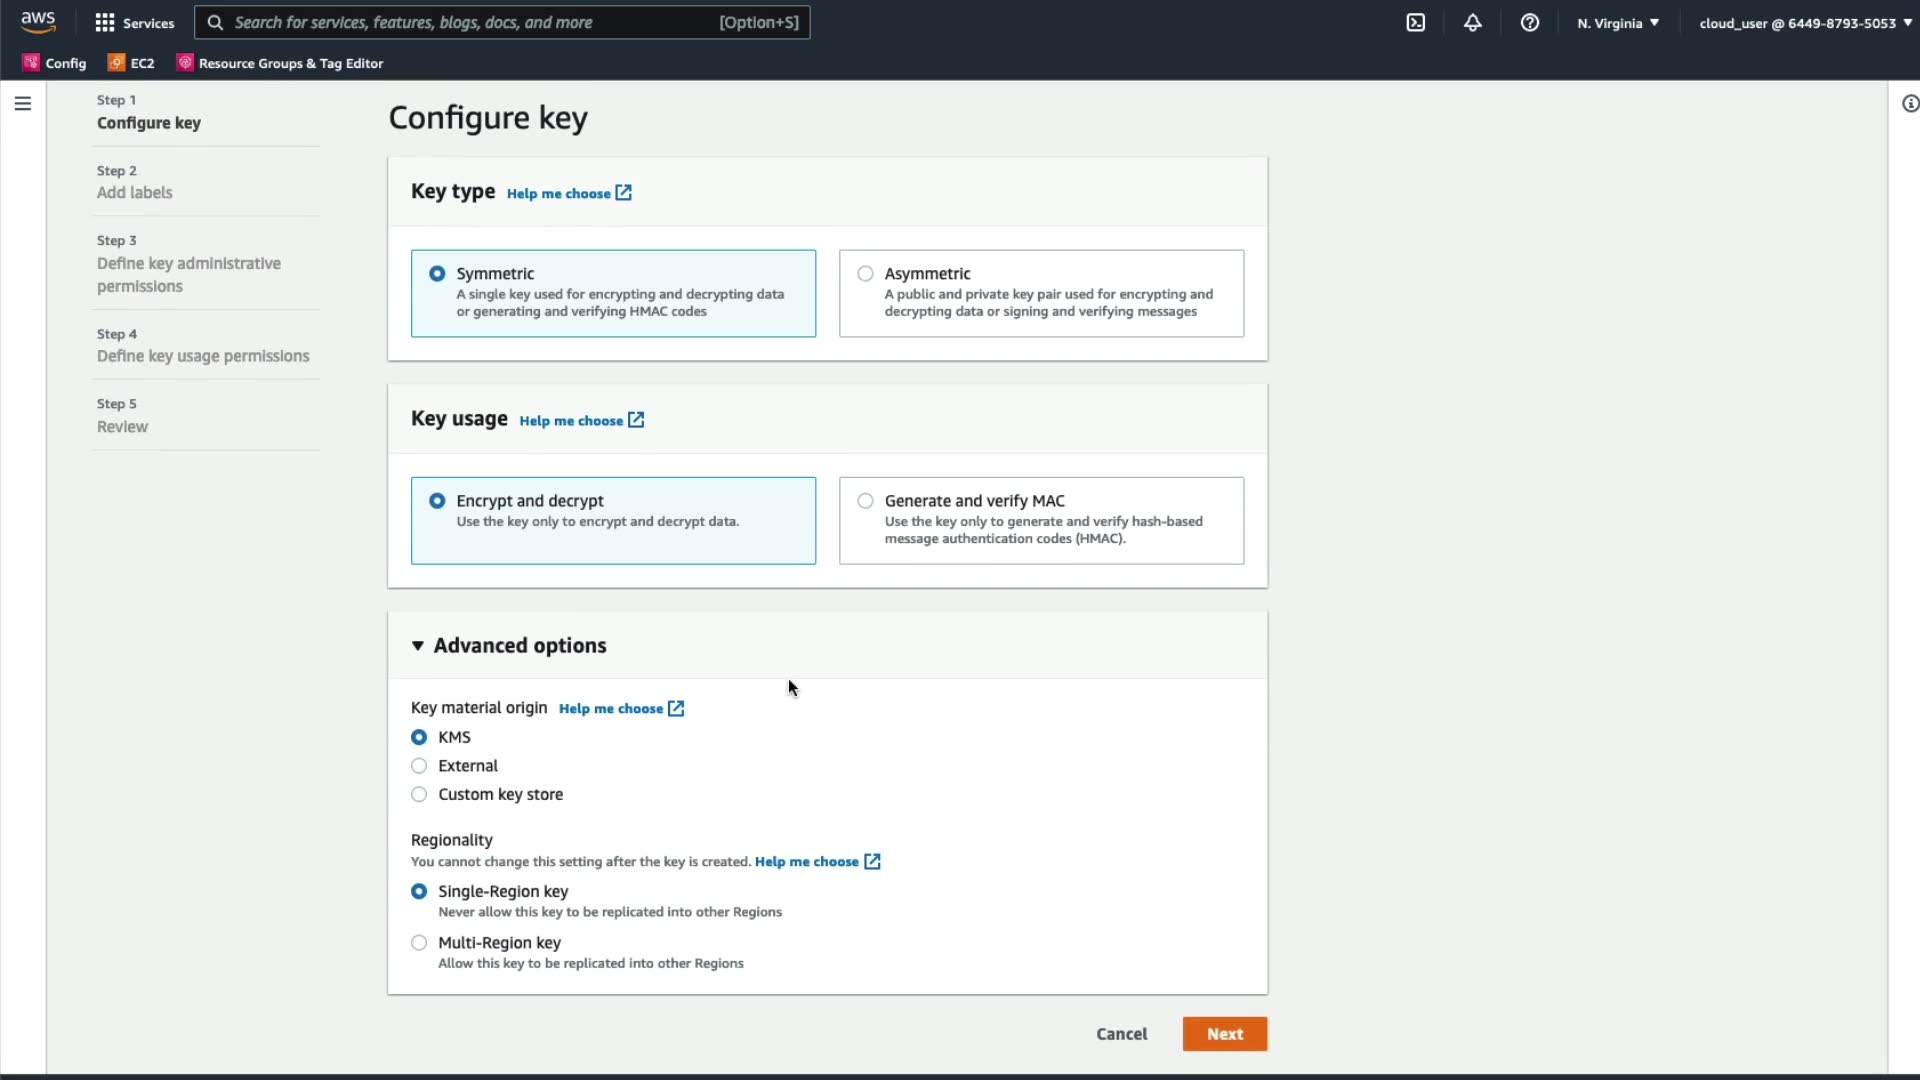The image size is (1920, 1080).
Task: Launch the CloudShell terminal icon
Action: tap(1415, 22)
